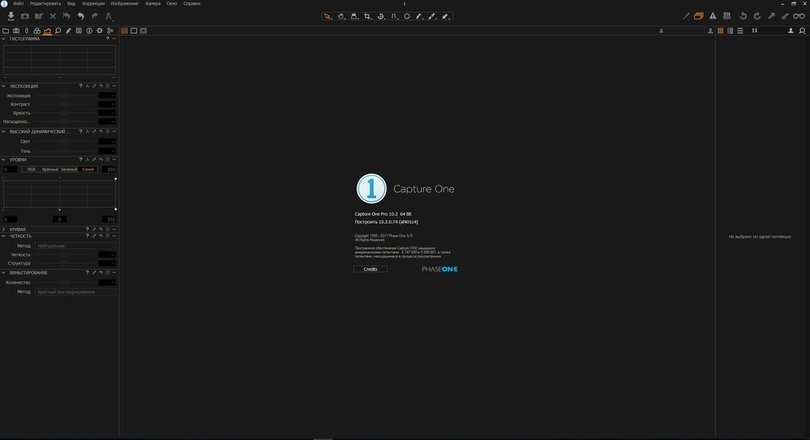
Task: Collapse the Гистограмма panel
Action: [4, 39]
